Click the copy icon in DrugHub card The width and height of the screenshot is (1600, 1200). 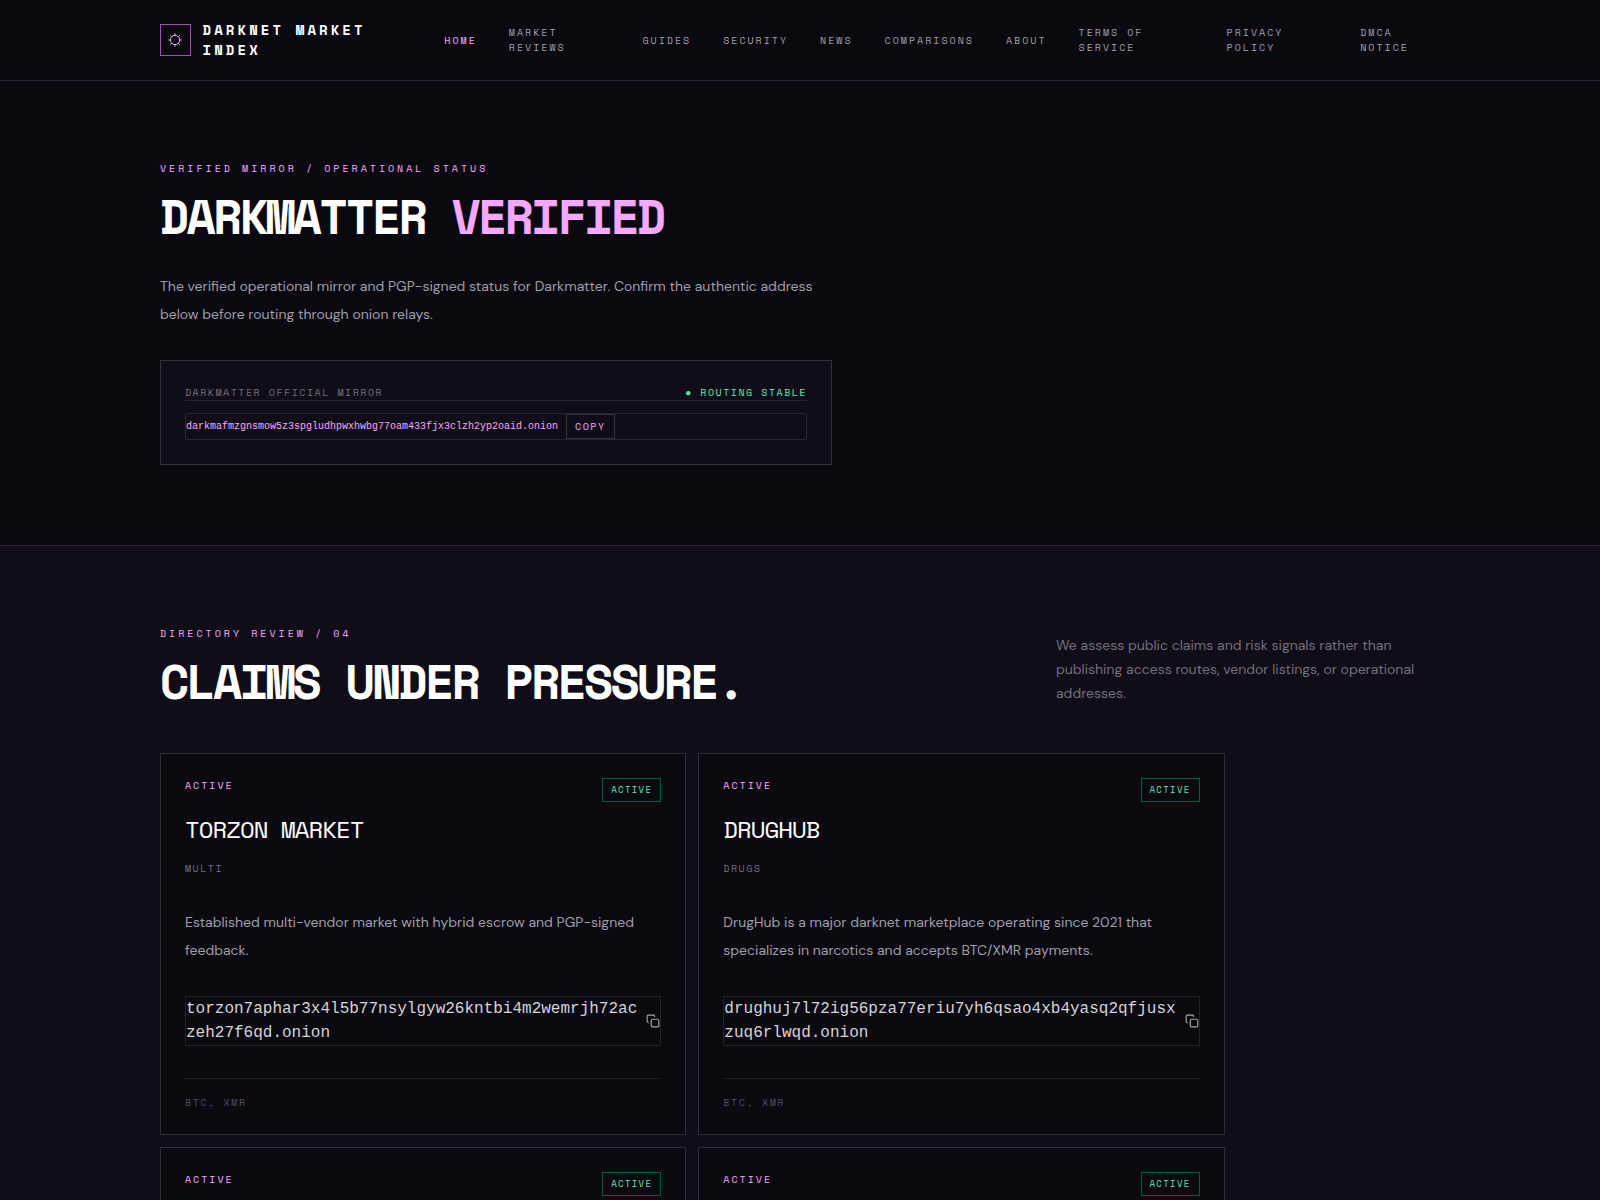click(x=1192, y=1021)
